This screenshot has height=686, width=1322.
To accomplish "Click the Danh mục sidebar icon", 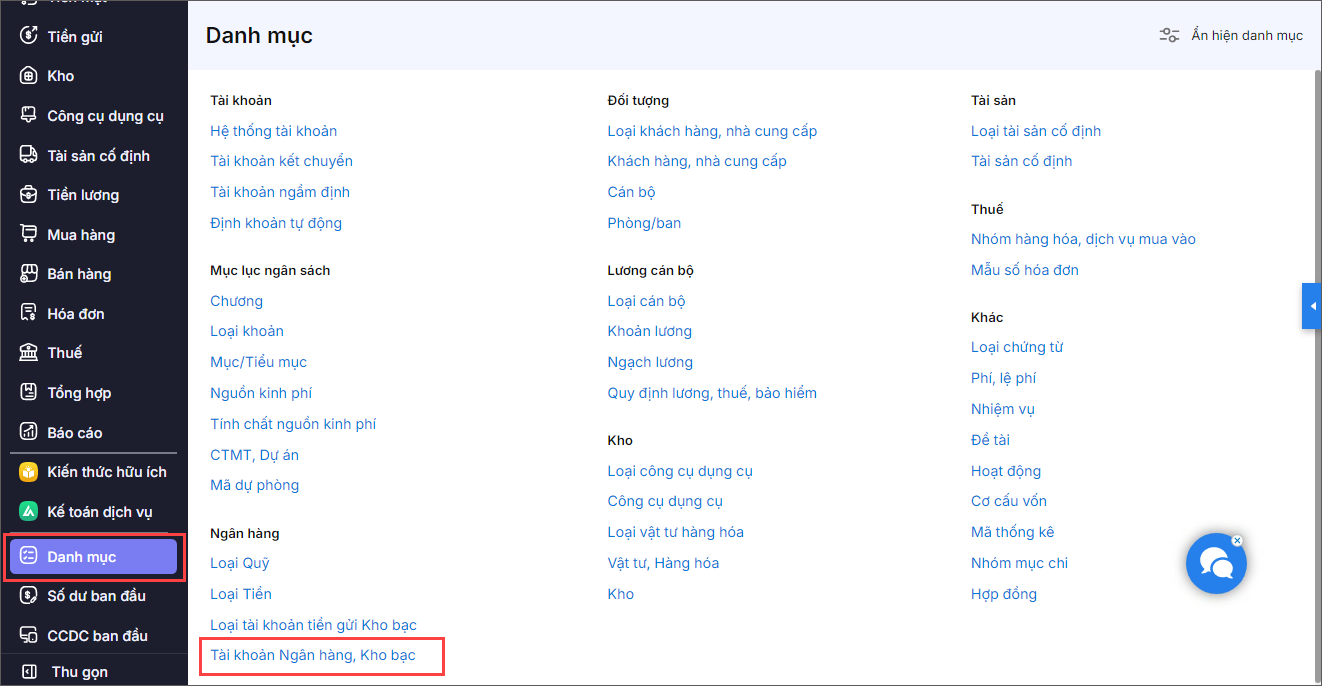I will tap(29, 557).
